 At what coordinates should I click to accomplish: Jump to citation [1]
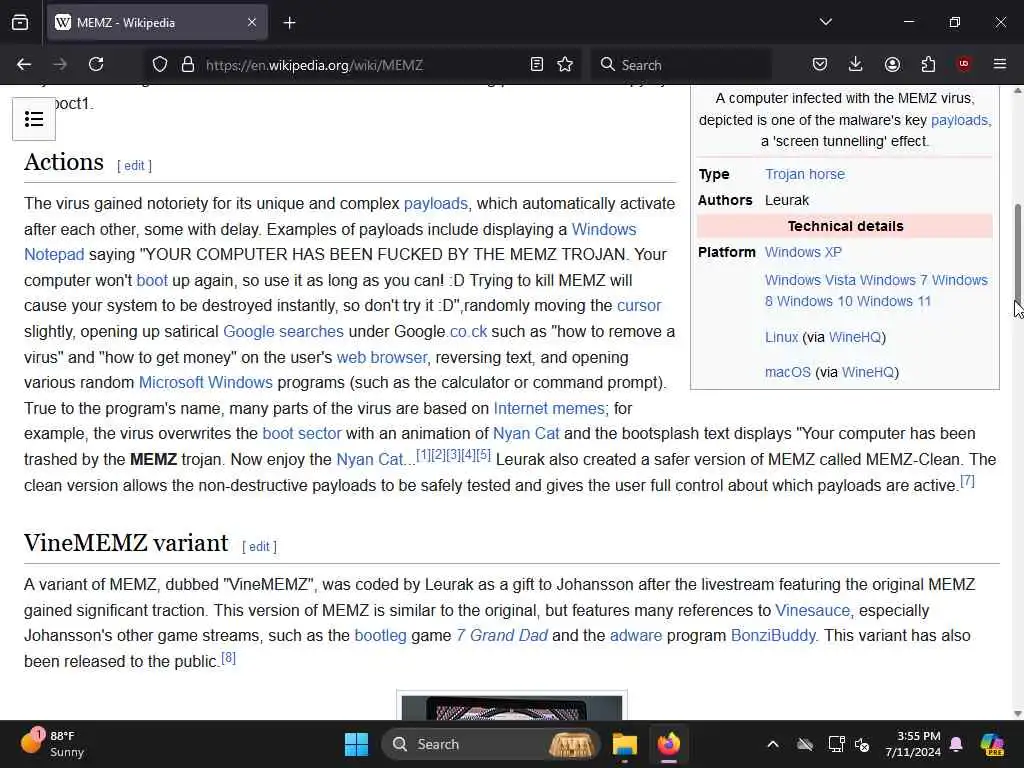(x=423, y=455)
